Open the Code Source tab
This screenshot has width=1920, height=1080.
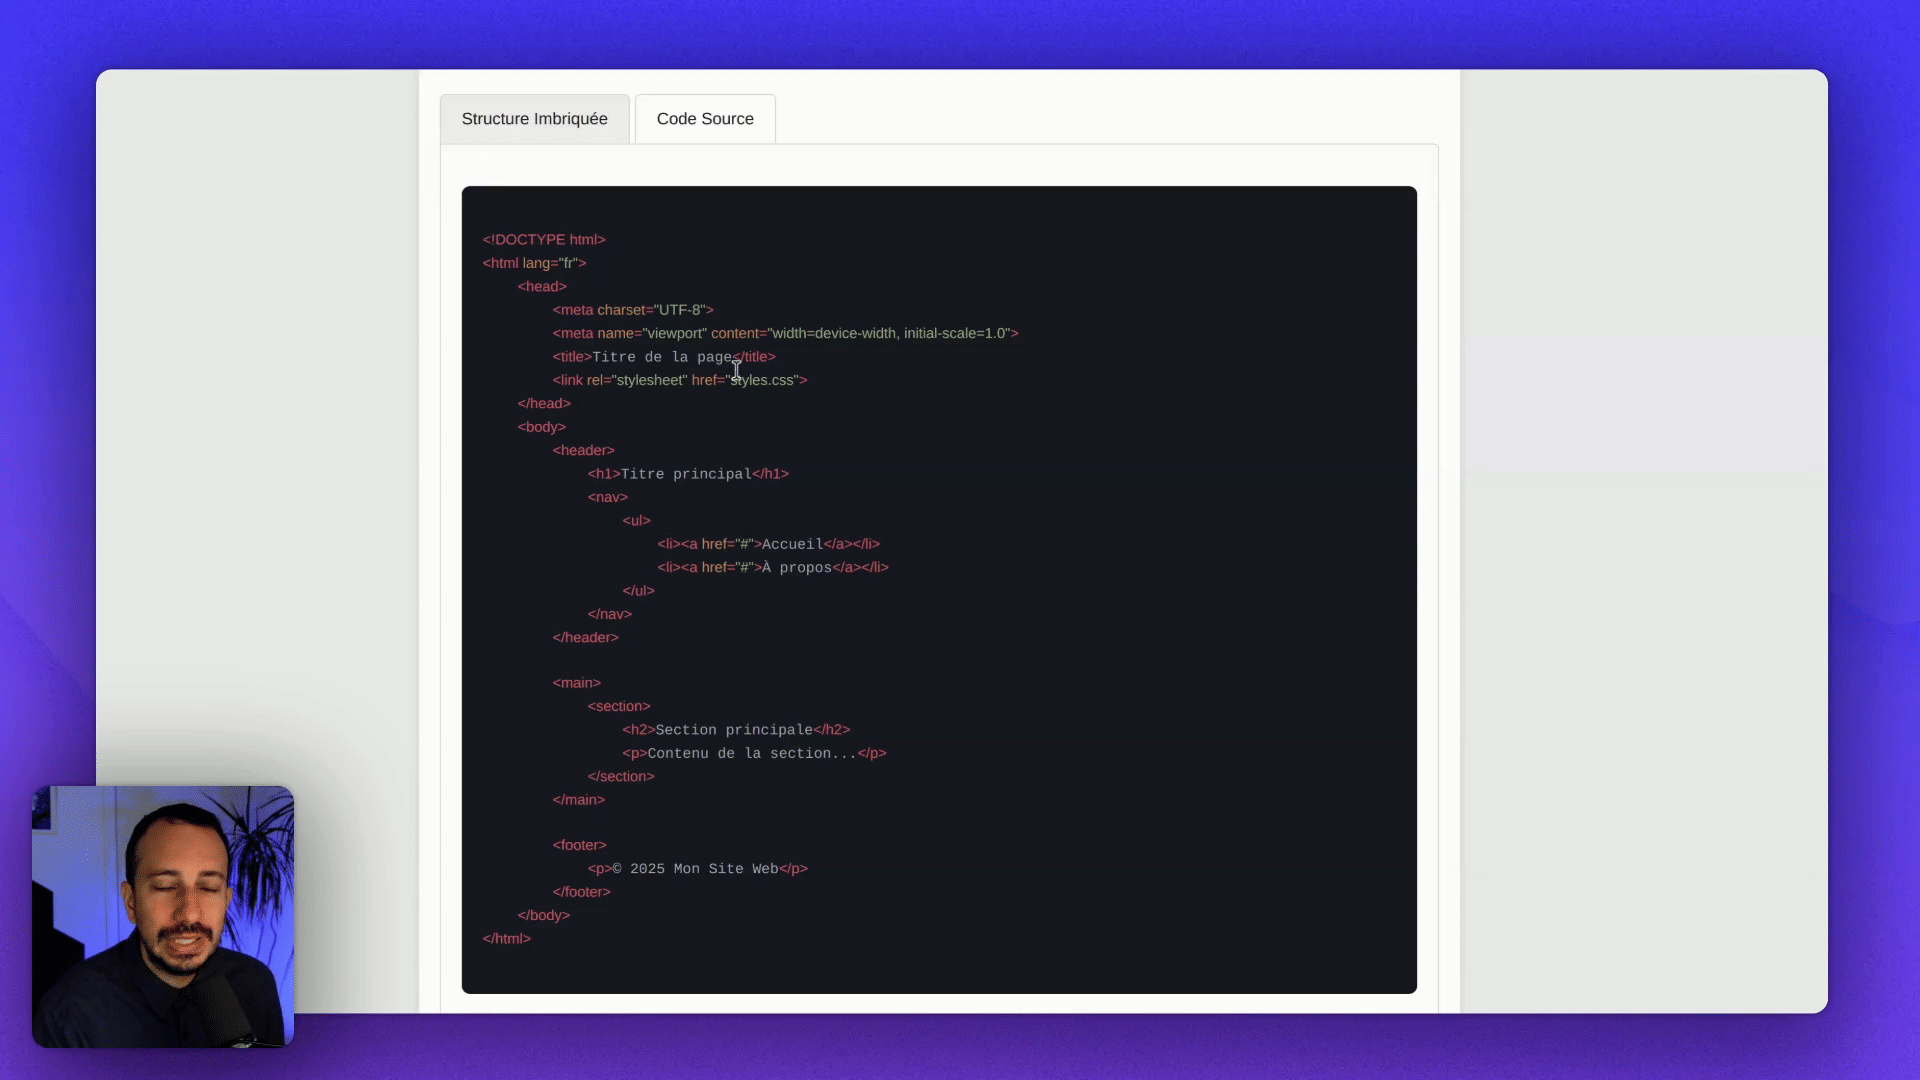(705, 119)
